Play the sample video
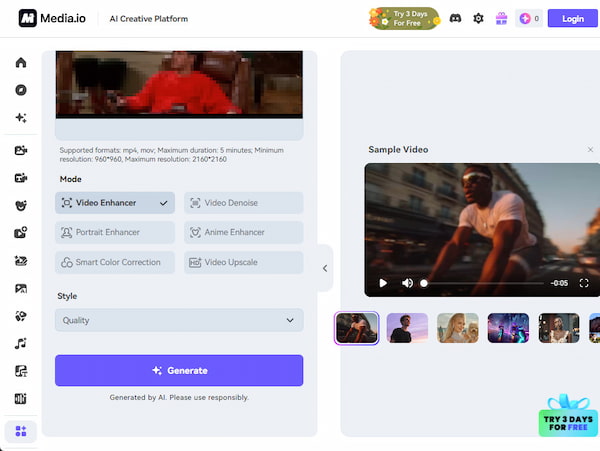 [x=383, y=283]
